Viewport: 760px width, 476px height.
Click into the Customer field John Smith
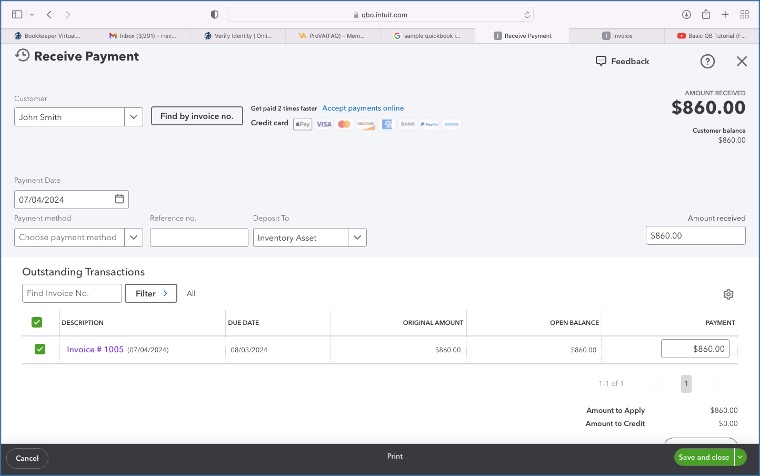69,117
